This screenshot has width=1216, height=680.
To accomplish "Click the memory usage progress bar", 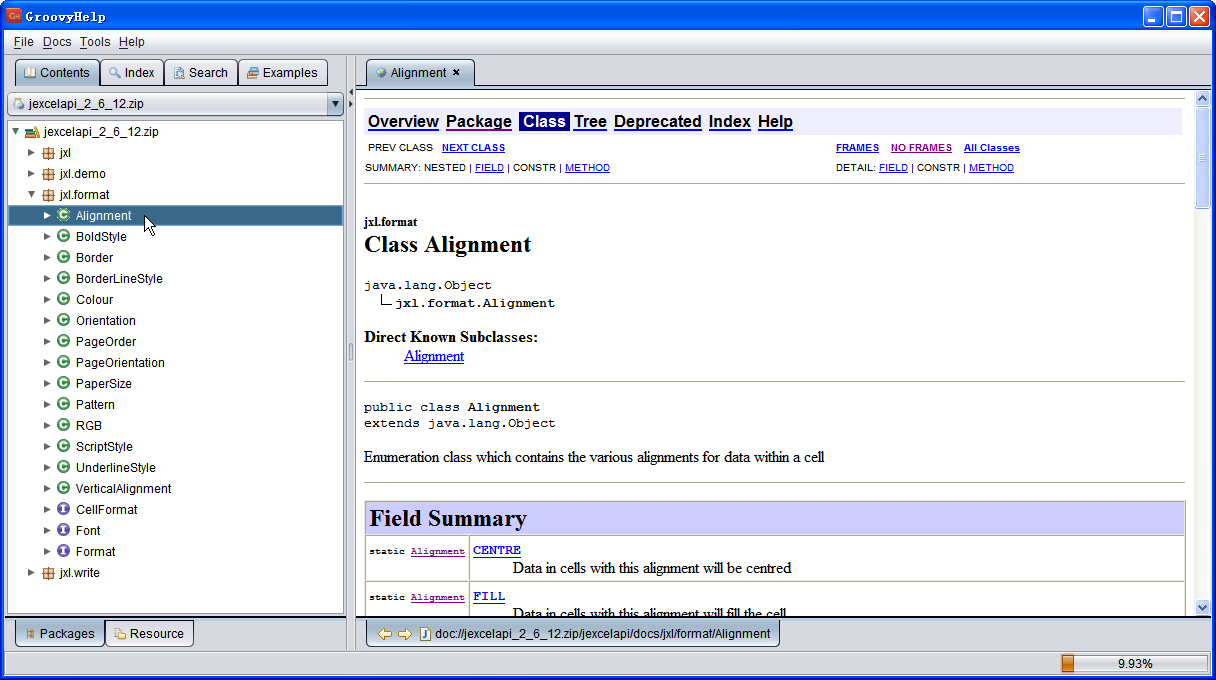I will 1134,663.
